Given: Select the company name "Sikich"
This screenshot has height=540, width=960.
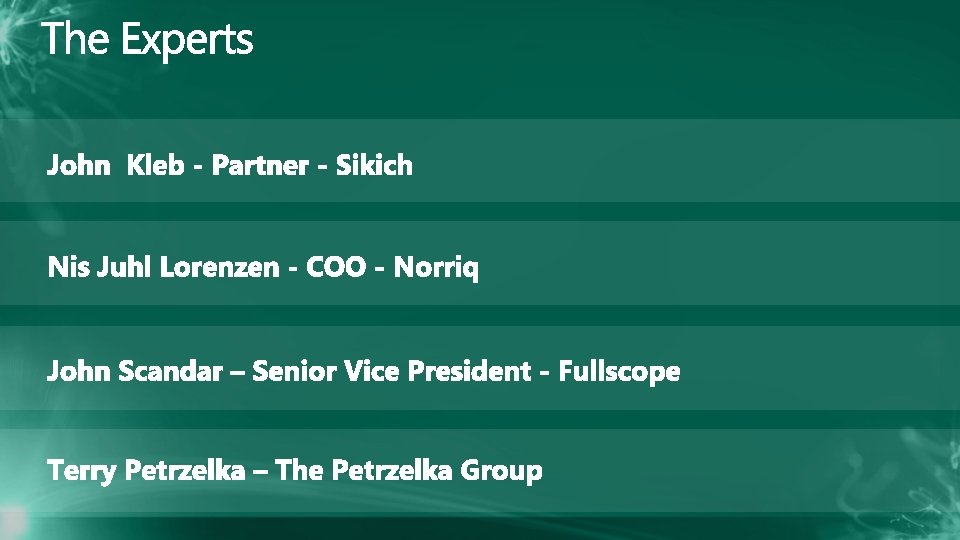Looking at the screenshot, I should coord(374,166).
